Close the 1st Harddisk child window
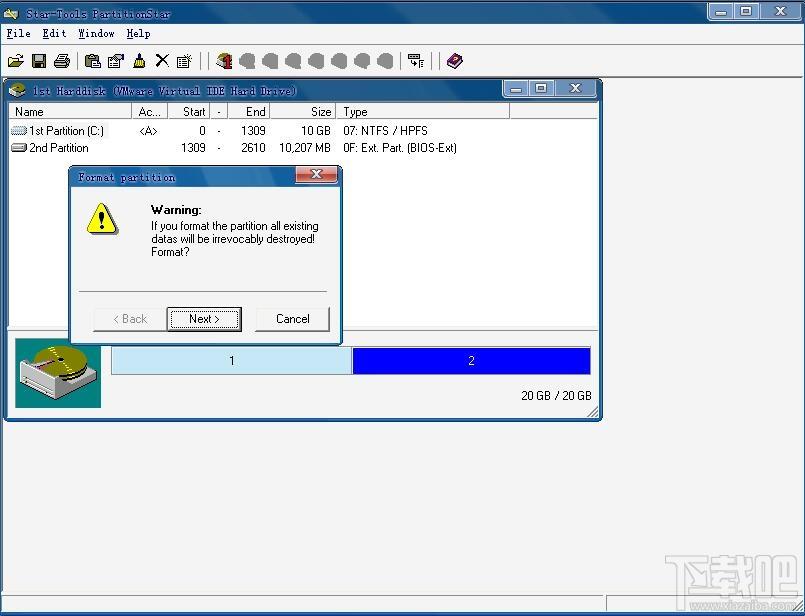This screenshot has height=616, width=805. [575, 88]
